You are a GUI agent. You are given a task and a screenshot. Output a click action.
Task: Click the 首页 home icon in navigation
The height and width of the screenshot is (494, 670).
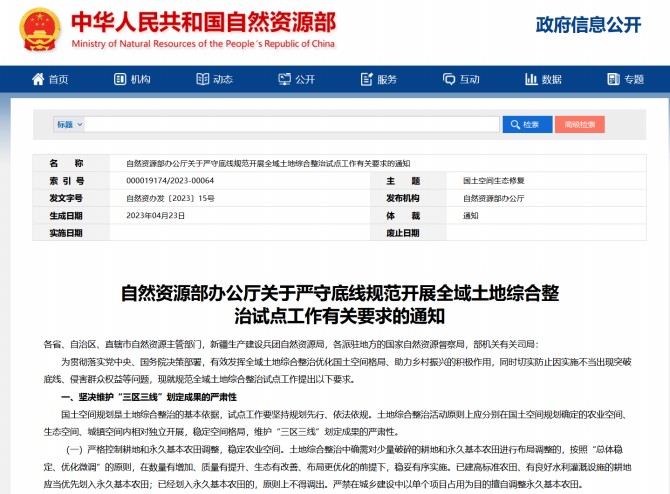tap(38, 80)
